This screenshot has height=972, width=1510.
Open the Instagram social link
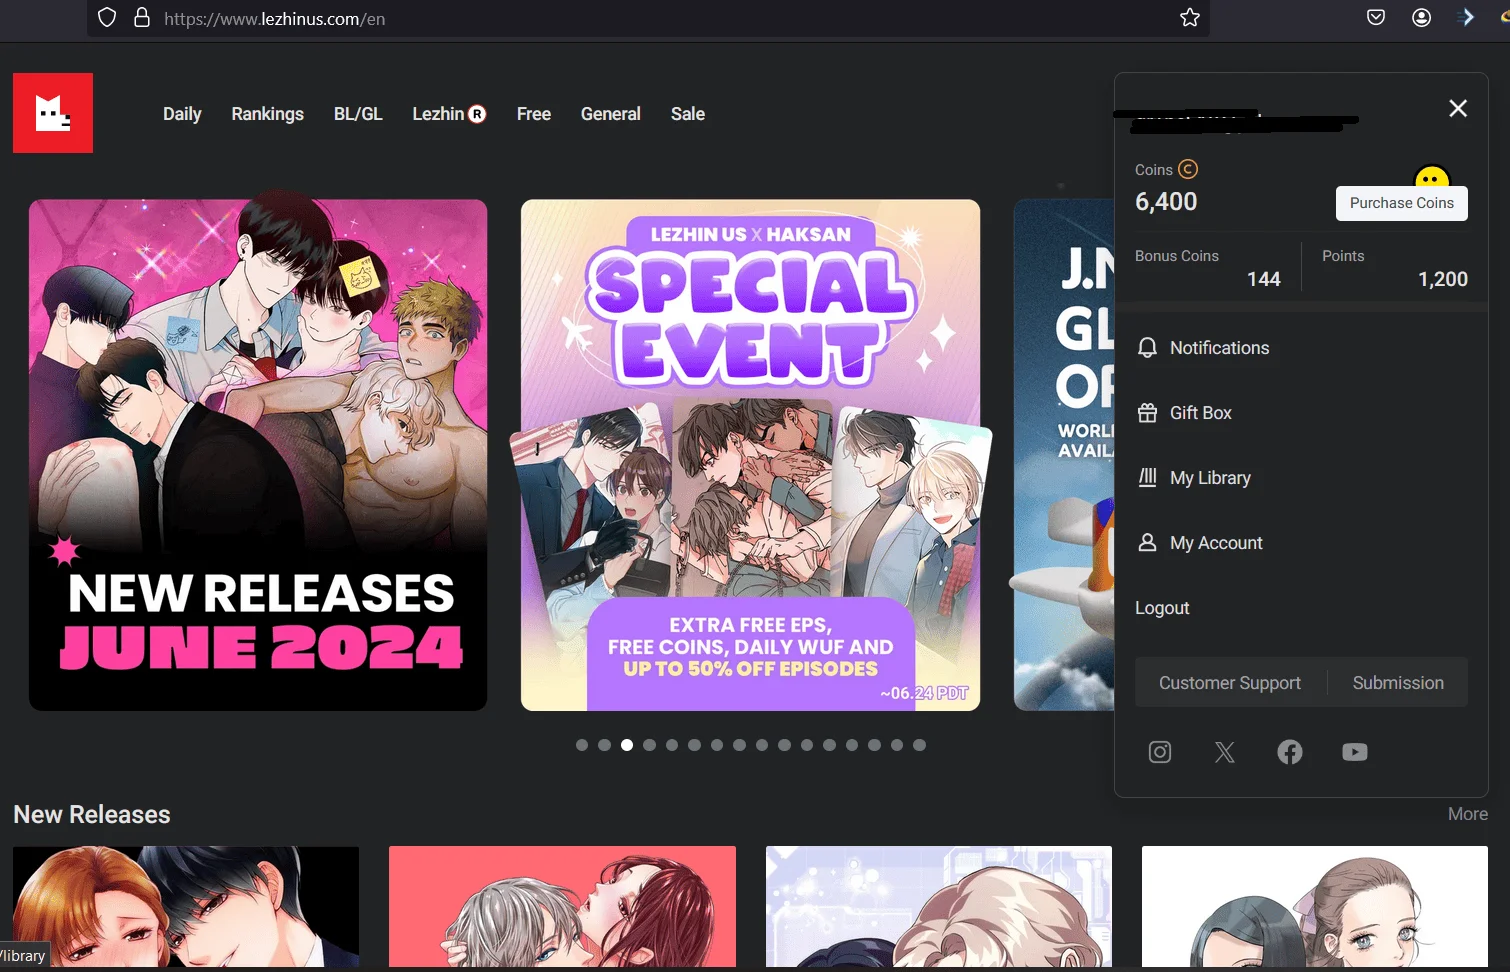coord(1160,752)
